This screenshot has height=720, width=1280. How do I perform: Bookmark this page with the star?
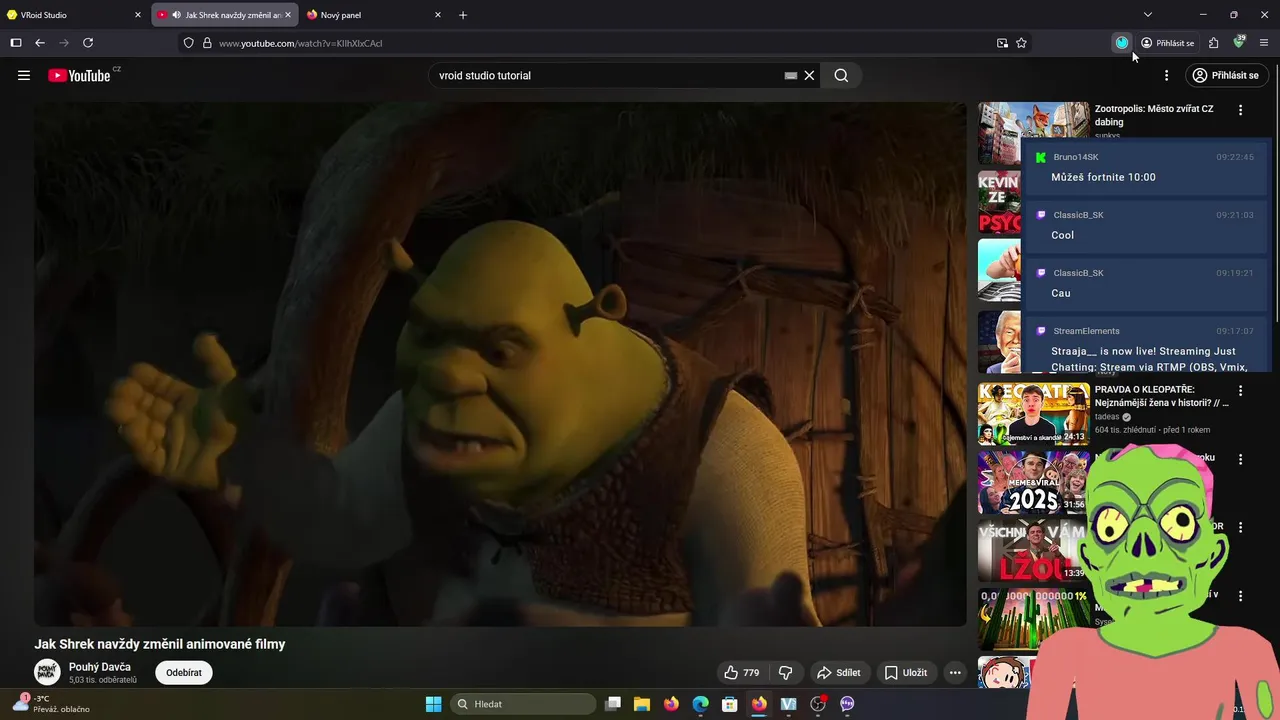(x=1021, y=43)
